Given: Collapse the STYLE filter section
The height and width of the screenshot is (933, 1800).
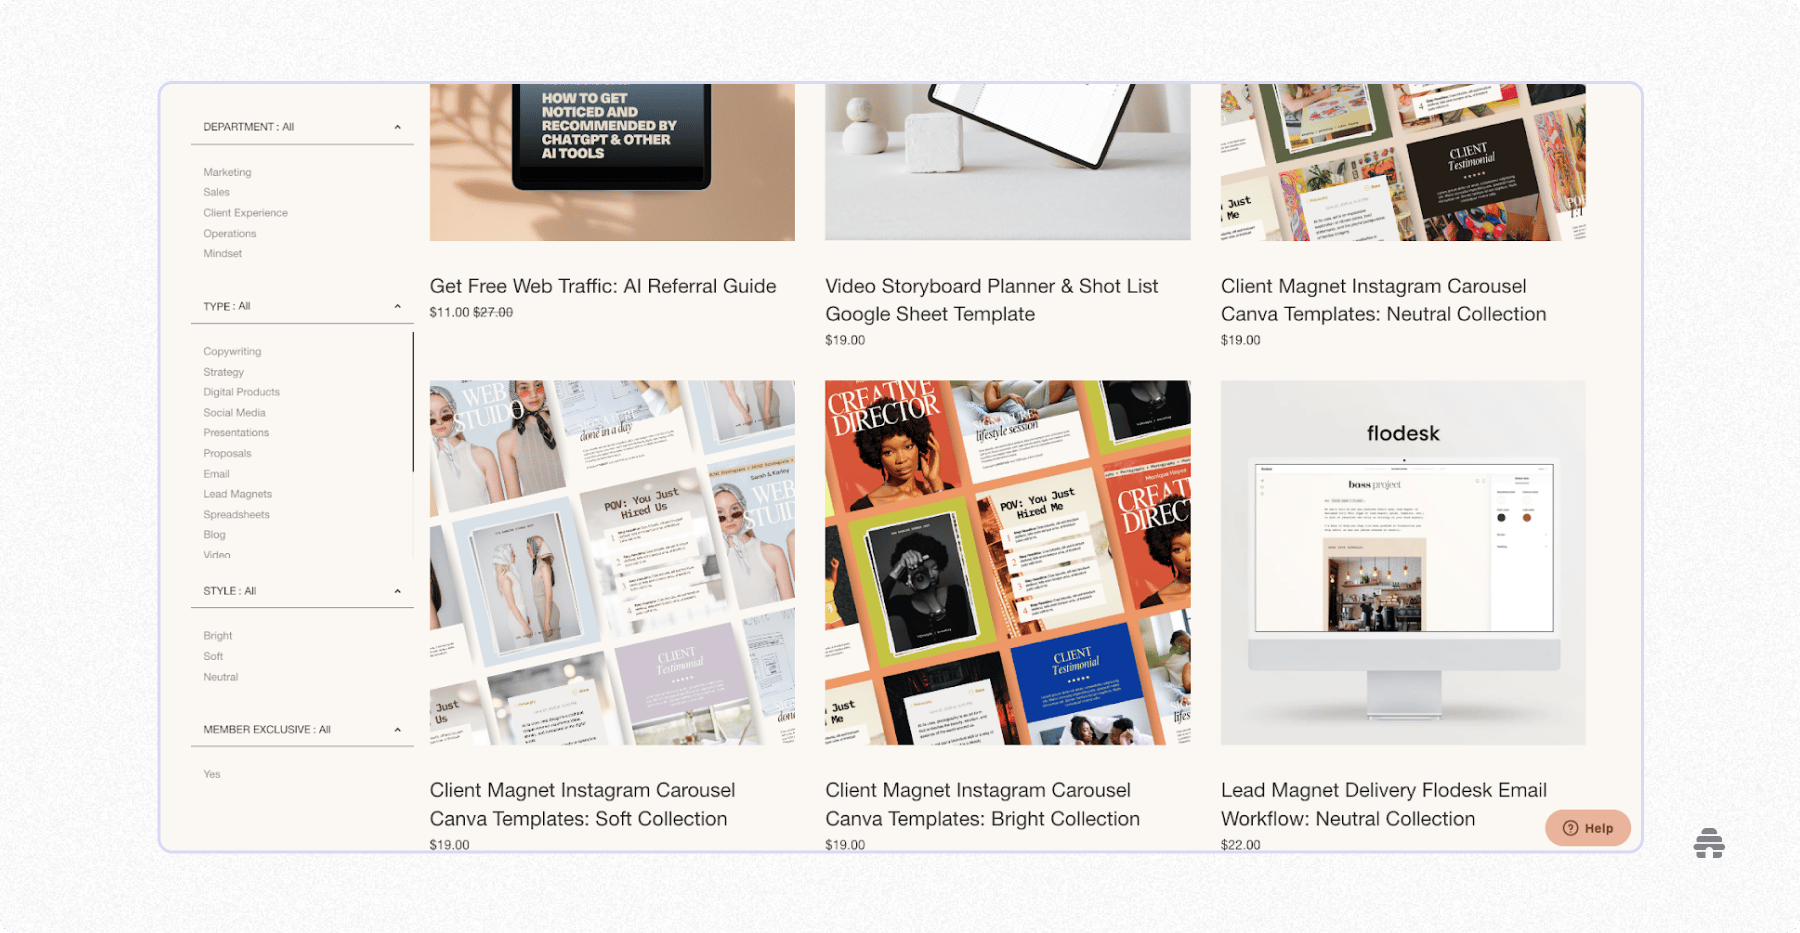Looking at the screenshot, I should pyautogui.click(x=397, y=591).
